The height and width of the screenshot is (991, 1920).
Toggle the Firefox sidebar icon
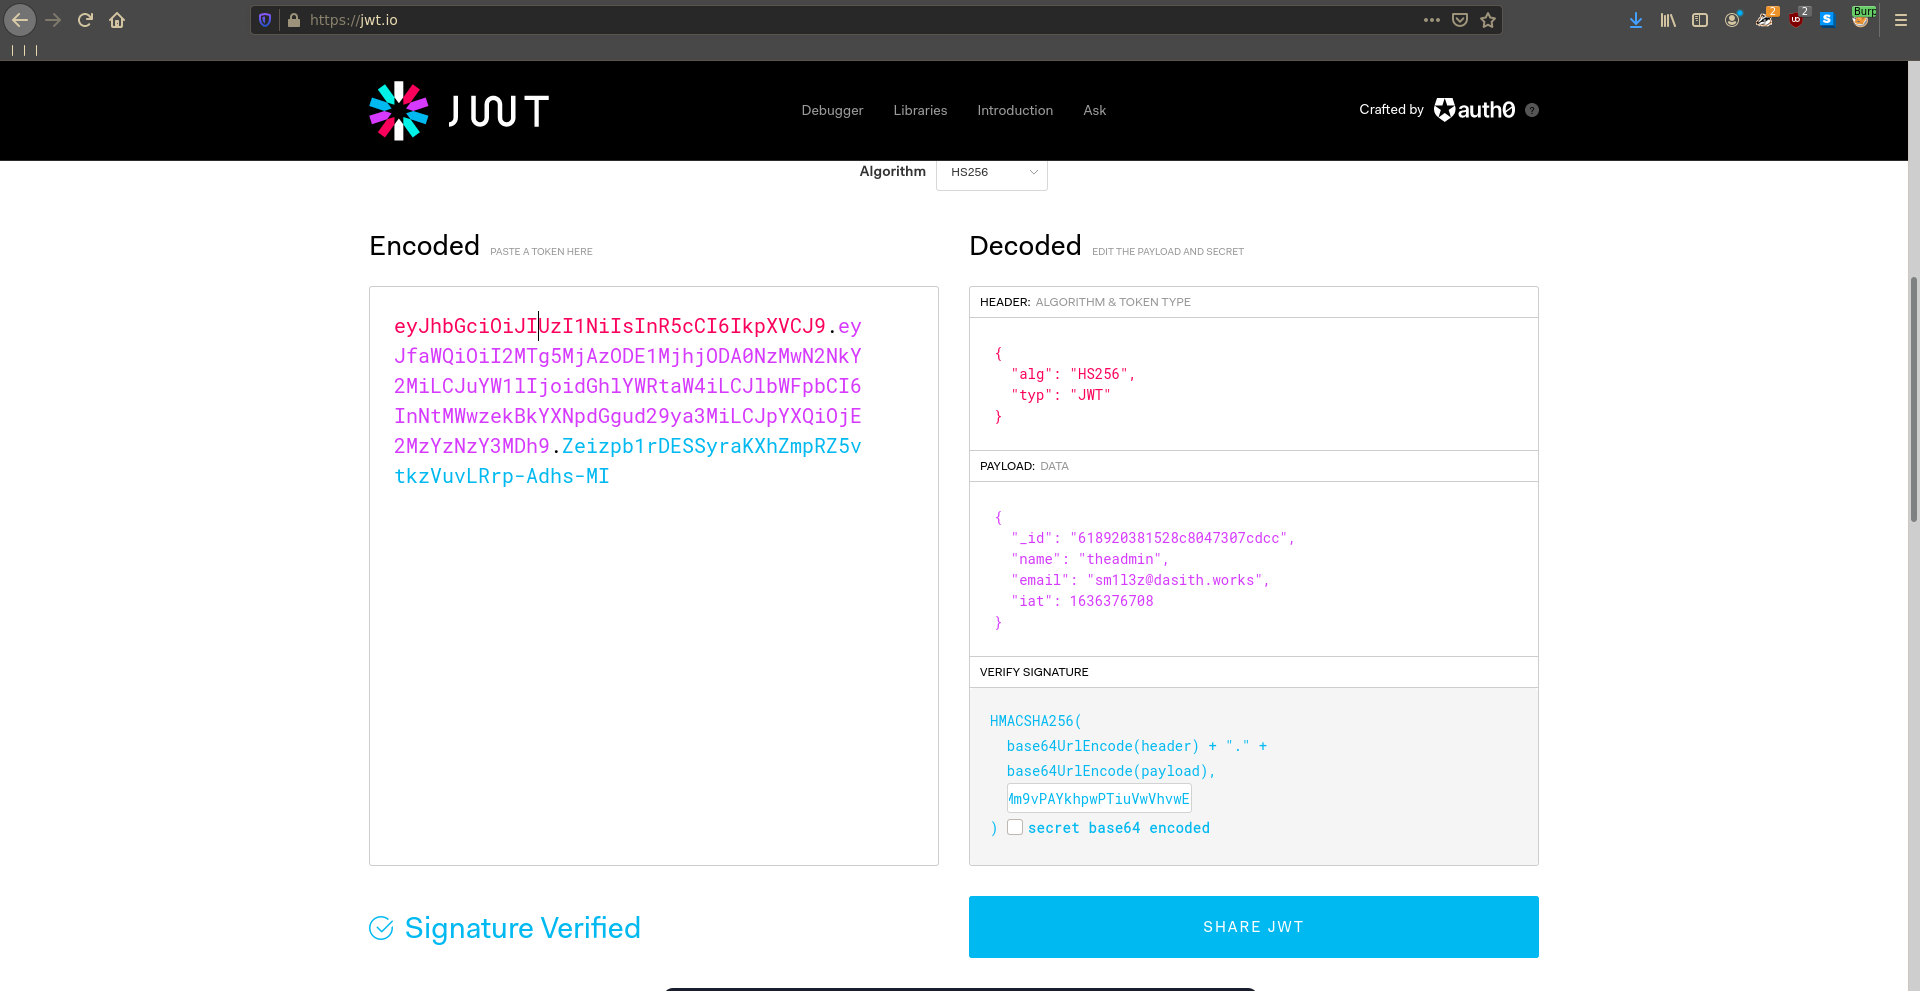[1700, 20]
